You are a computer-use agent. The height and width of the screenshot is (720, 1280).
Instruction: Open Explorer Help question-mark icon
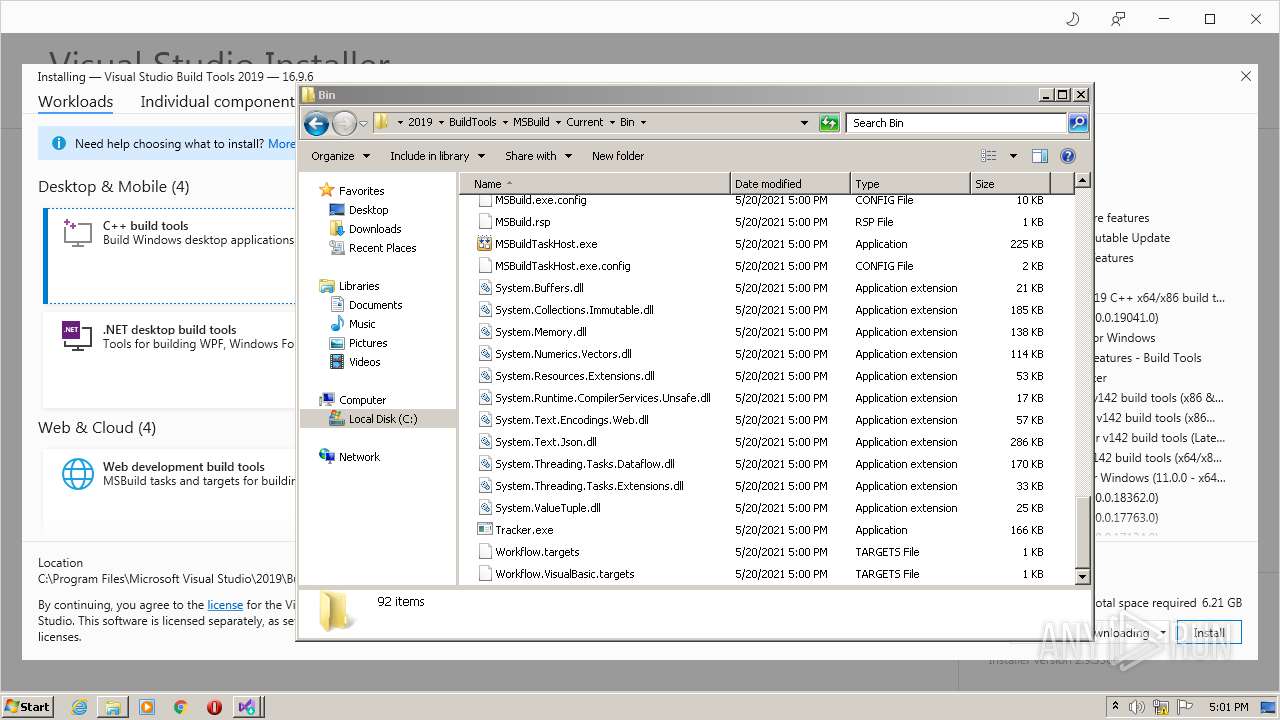pyautogui.click(x=1067, y=156)
